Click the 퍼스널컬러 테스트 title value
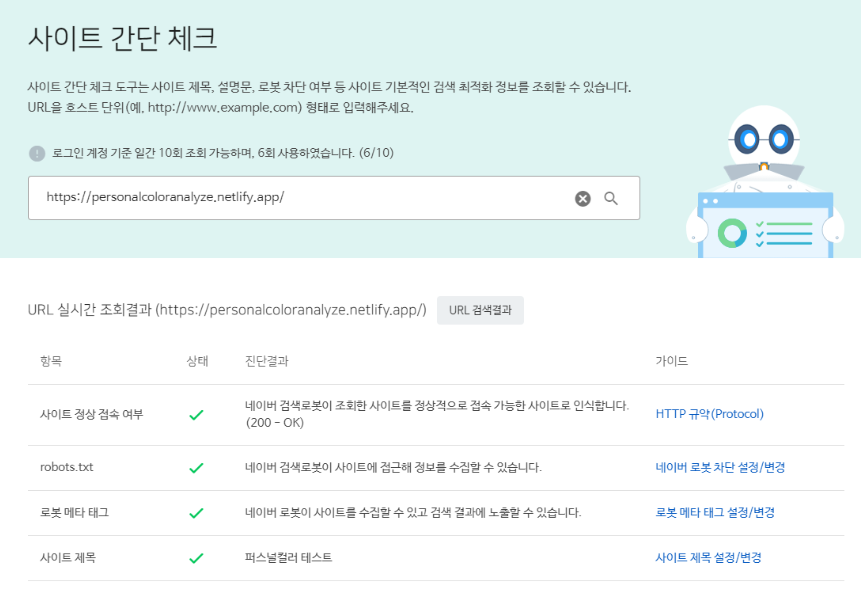Image resolution: width=861 pixels, height=595 pixels. tap(288, 558)
